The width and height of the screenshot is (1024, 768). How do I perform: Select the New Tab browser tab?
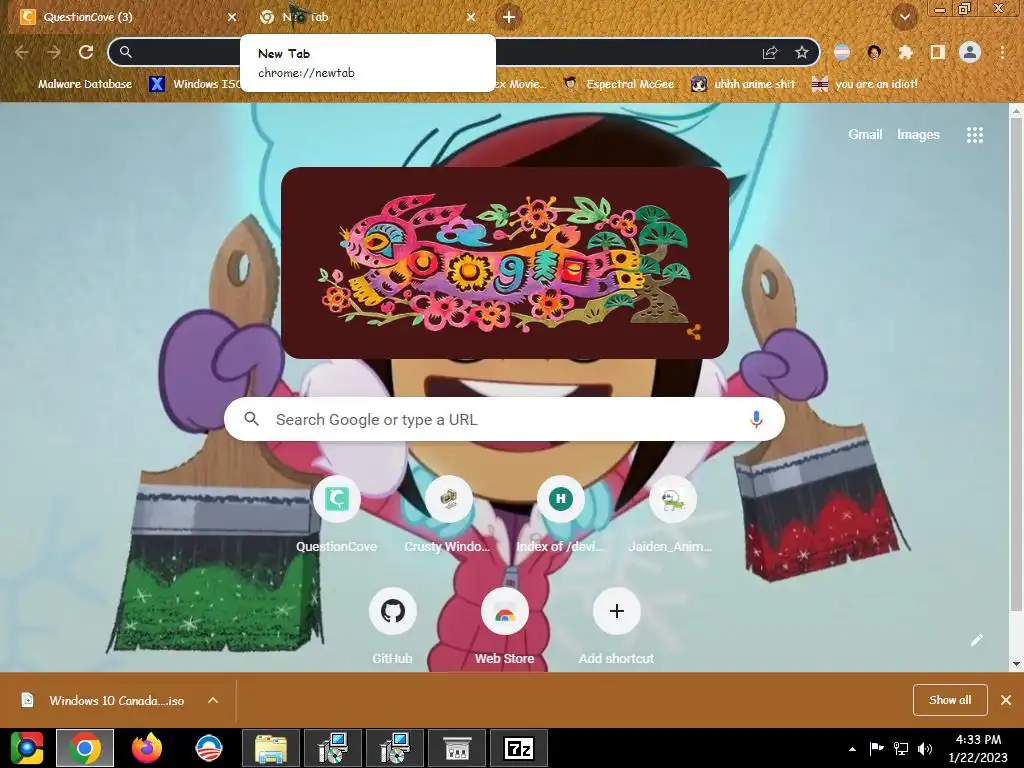(368, 17)
